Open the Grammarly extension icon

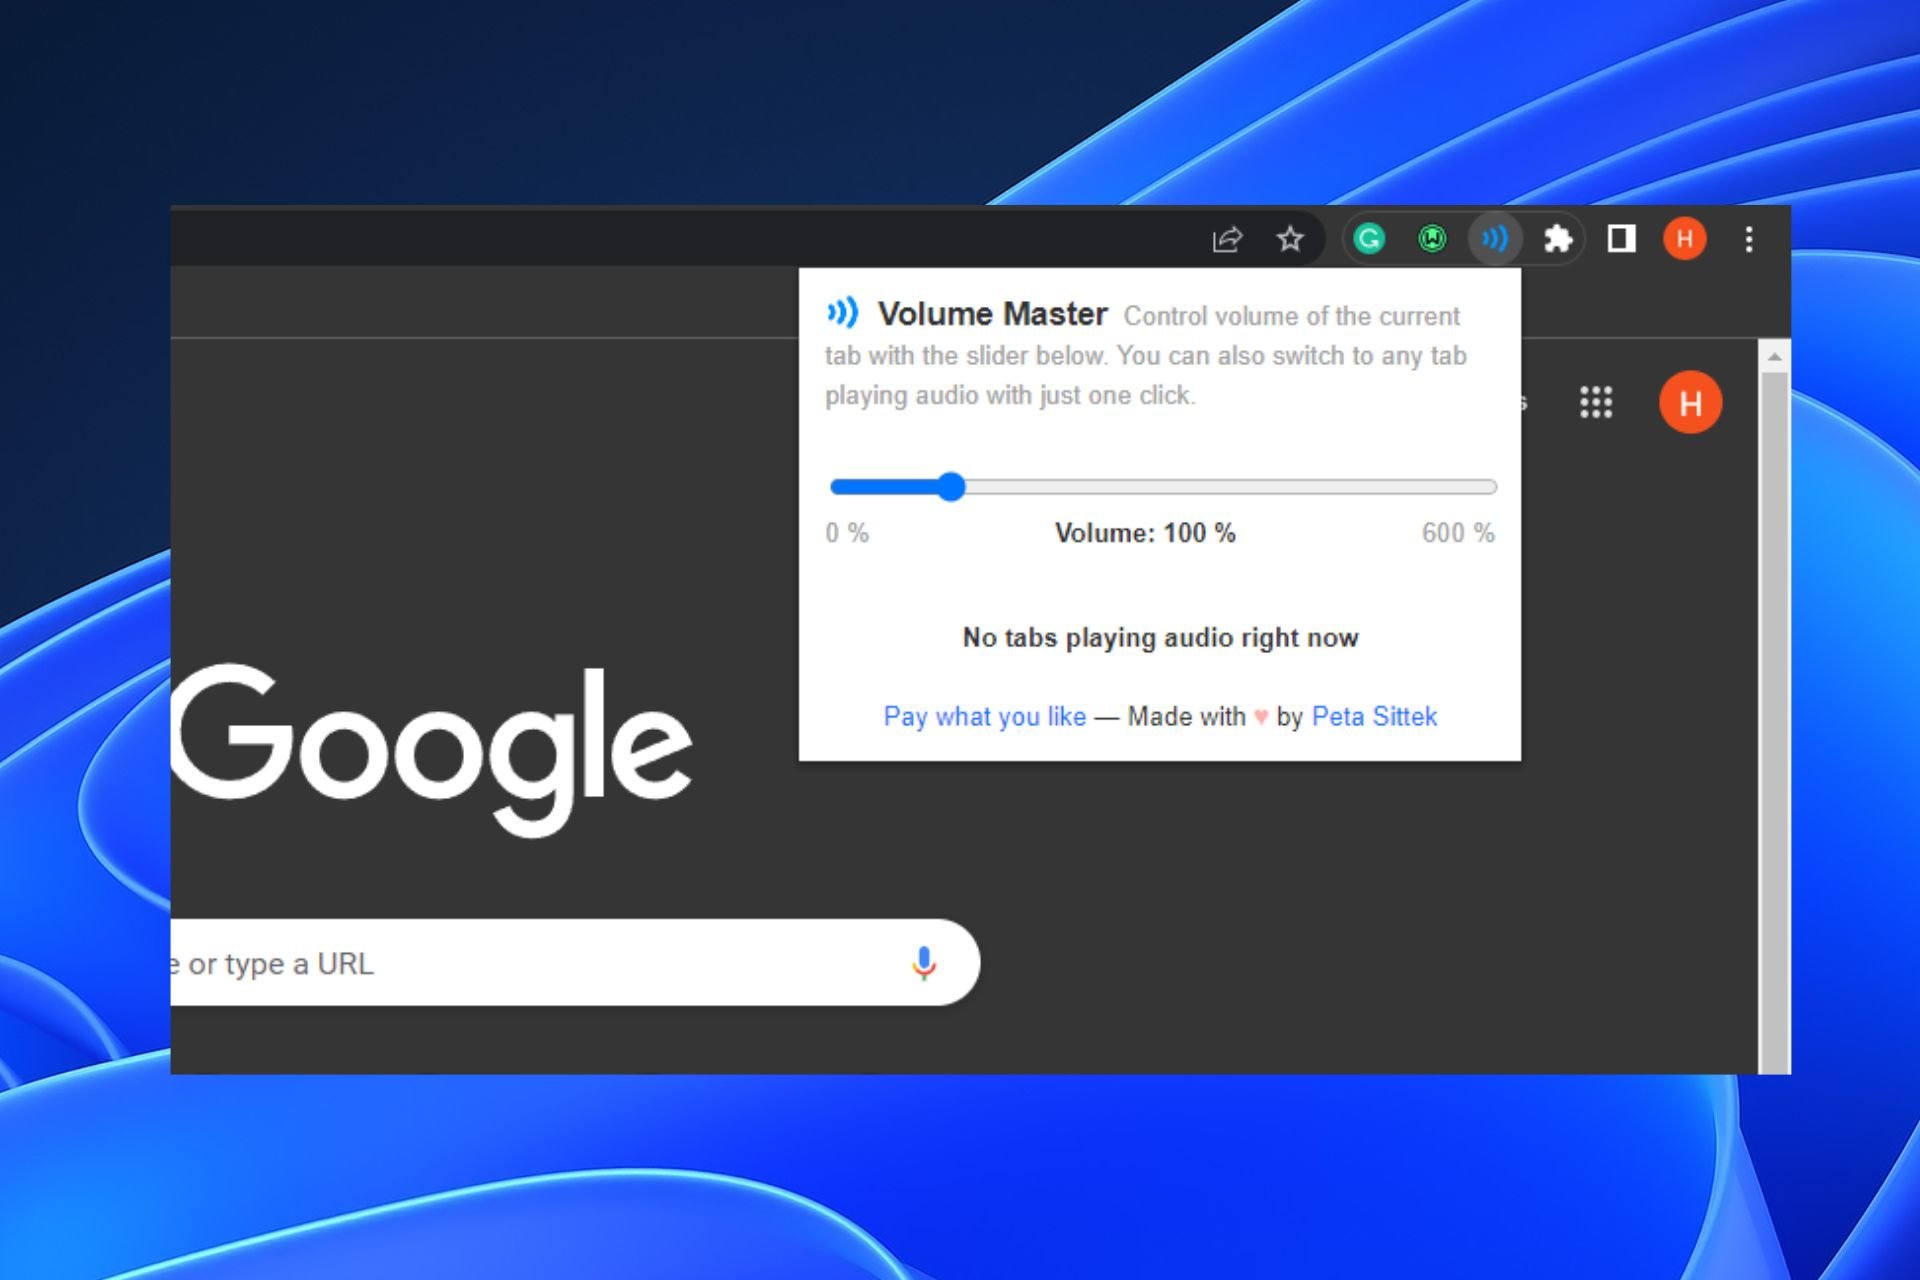[x=1369, y=239]
